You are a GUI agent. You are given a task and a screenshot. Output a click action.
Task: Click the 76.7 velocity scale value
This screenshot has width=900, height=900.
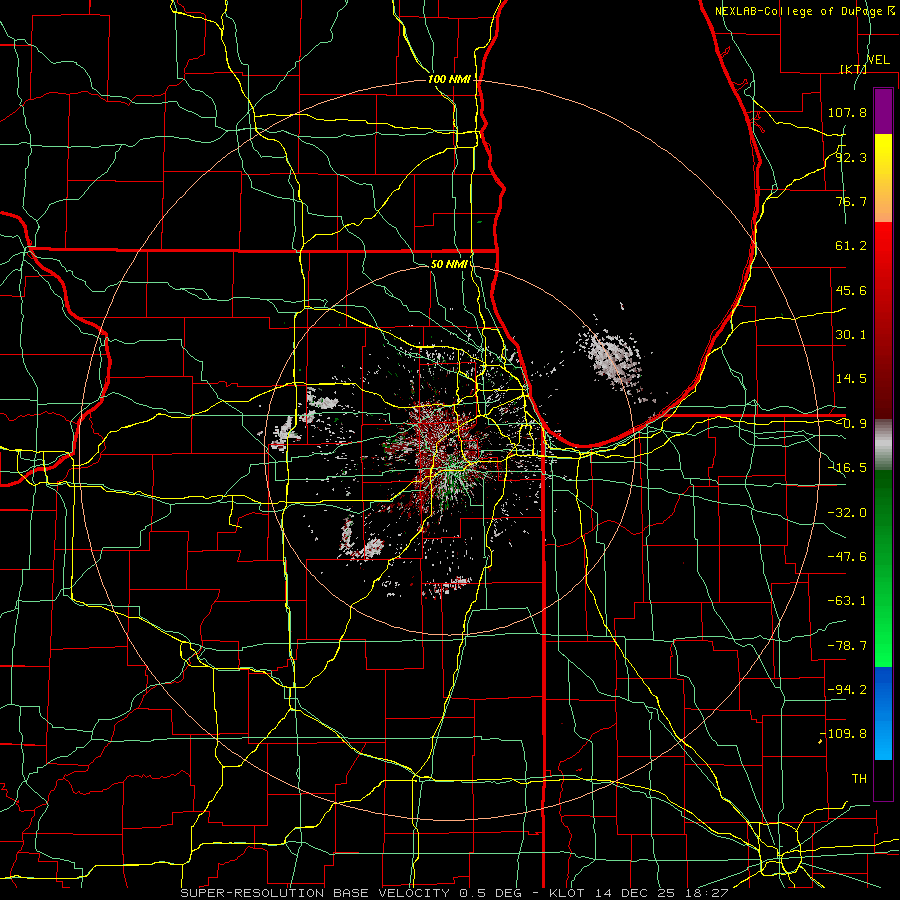[x=851, y=201]
